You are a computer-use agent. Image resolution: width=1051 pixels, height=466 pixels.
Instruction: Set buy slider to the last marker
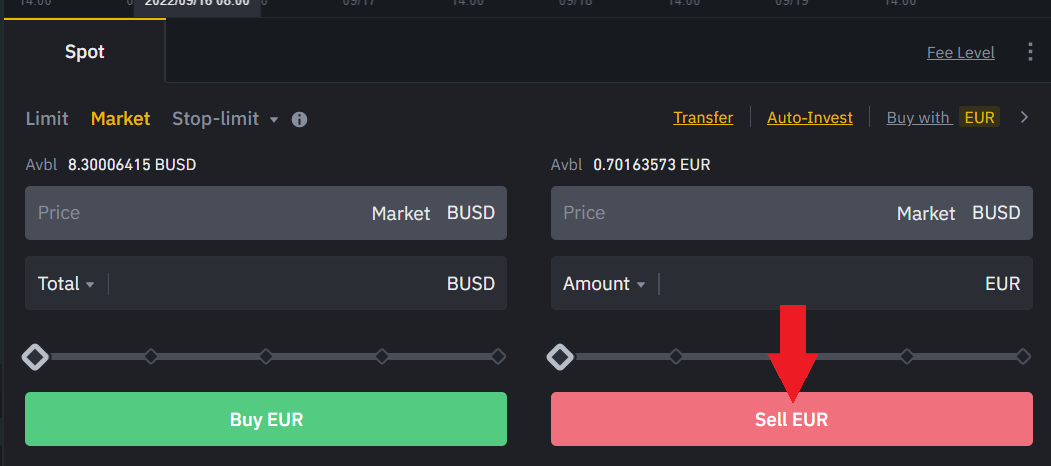(498, 356)
